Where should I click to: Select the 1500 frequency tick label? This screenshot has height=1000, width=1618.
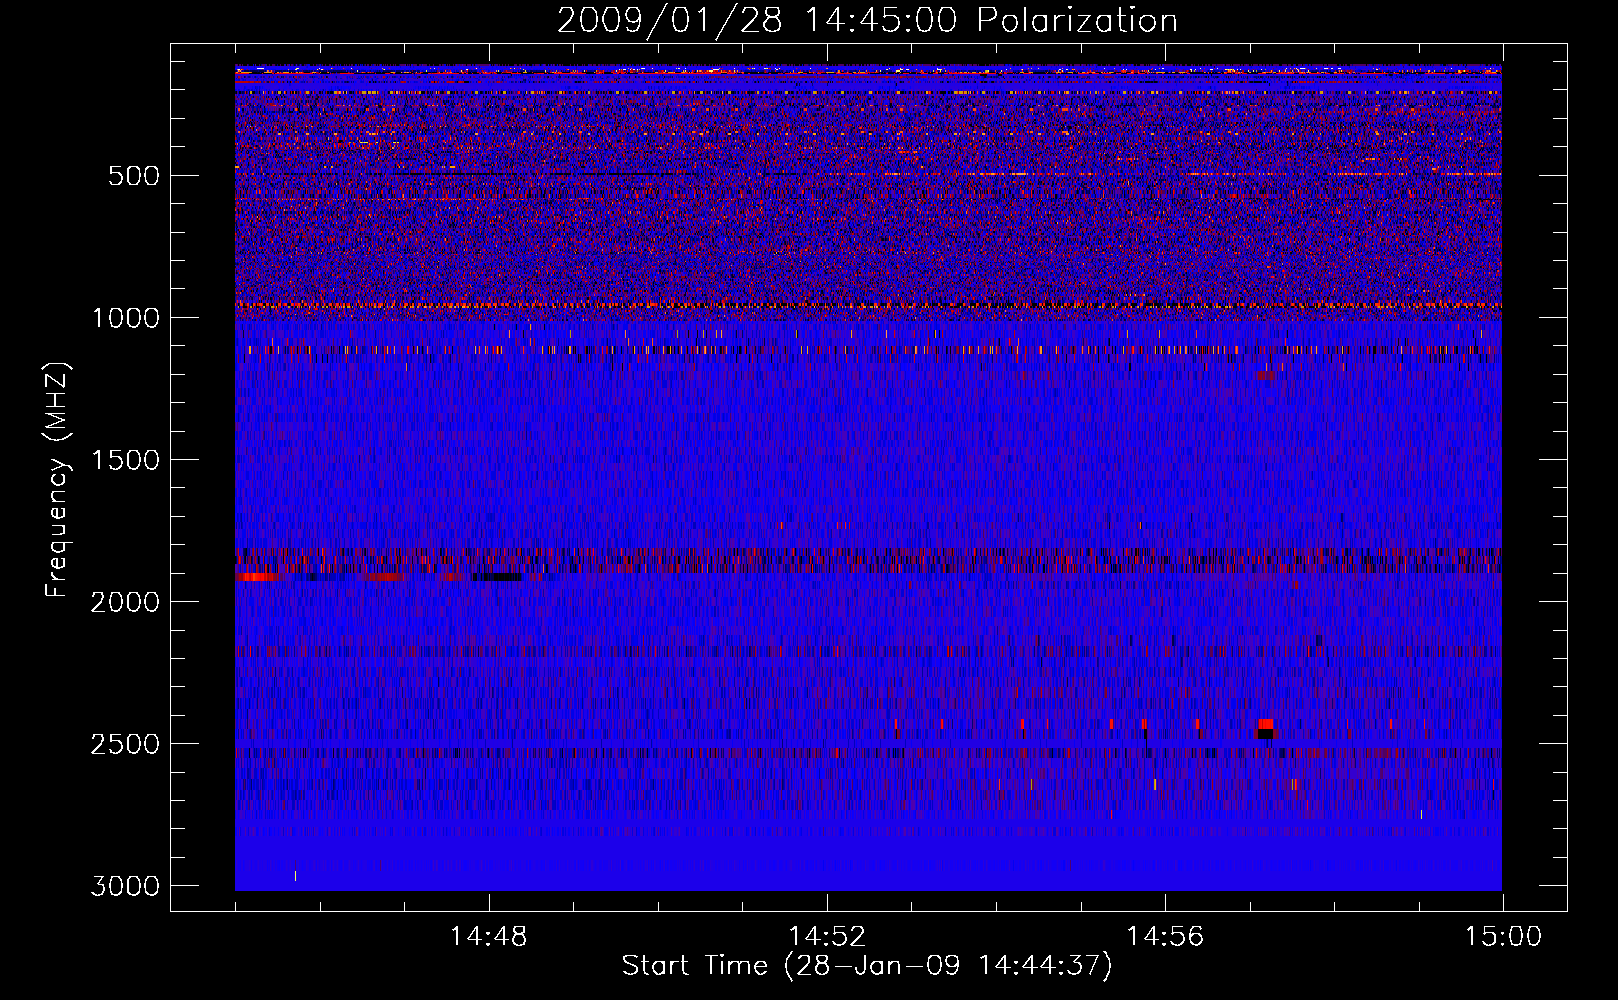point(126,460)
